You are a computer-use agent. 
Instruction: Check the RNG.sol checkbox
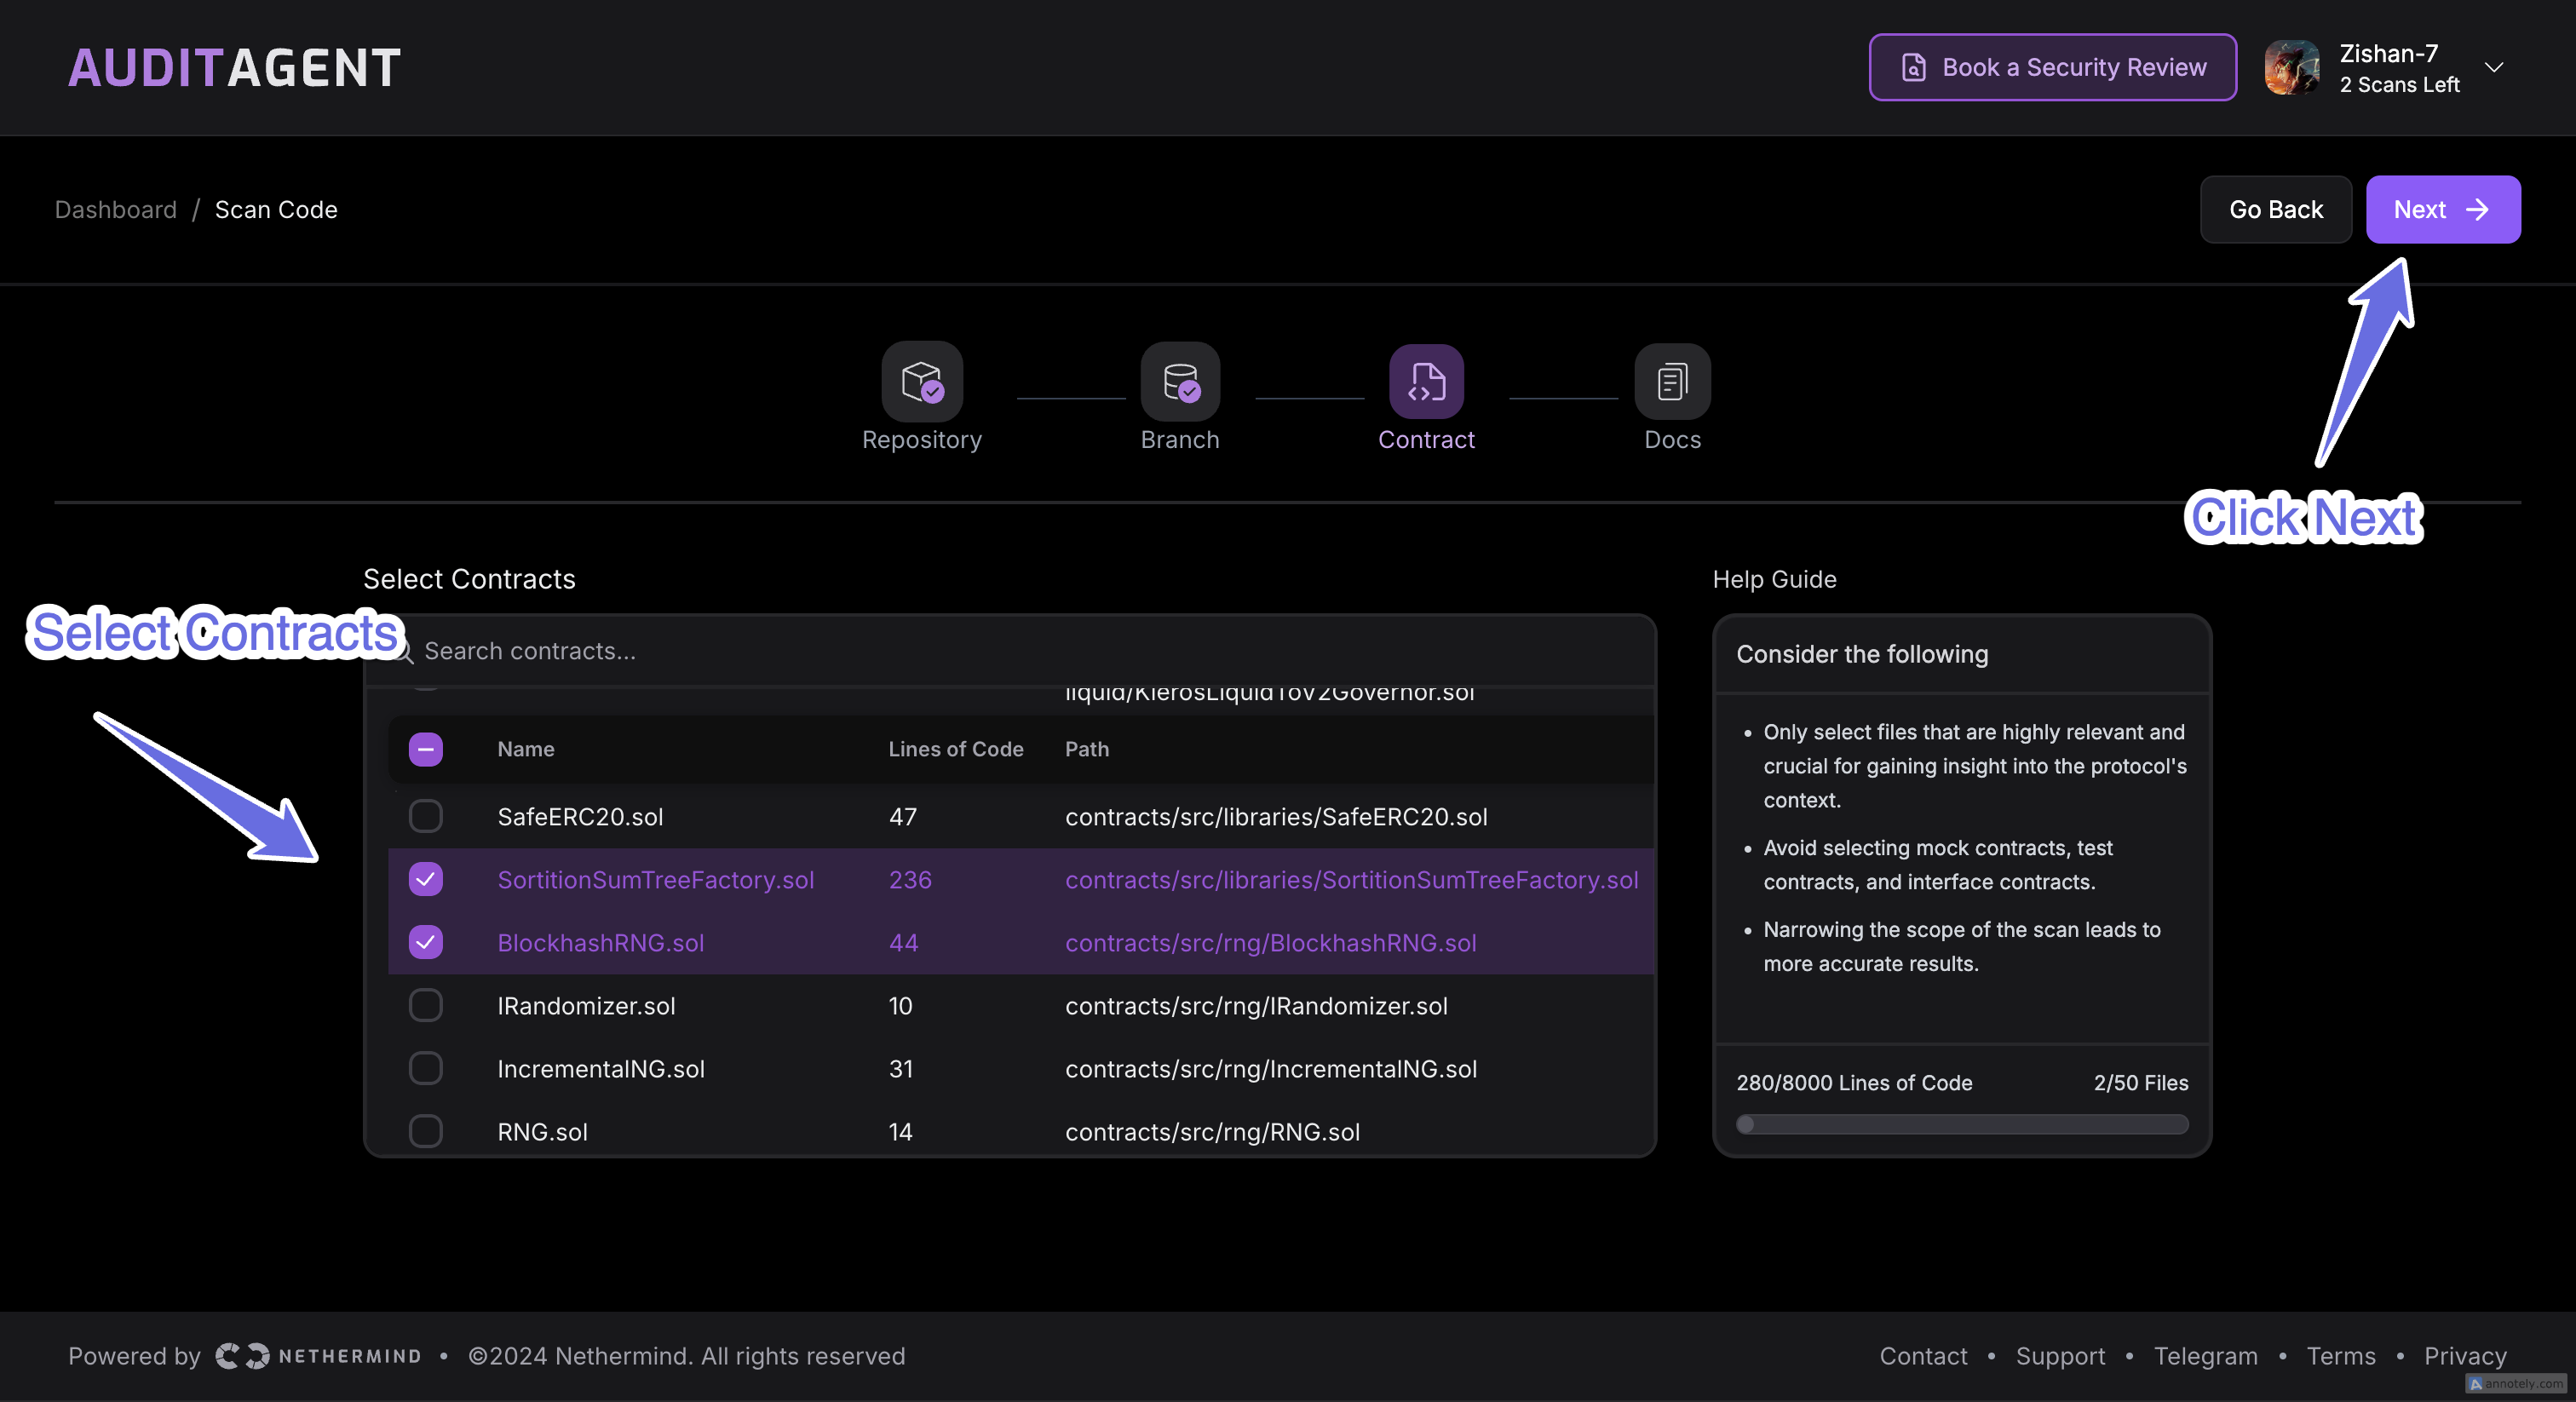[x=426, y=1131]
